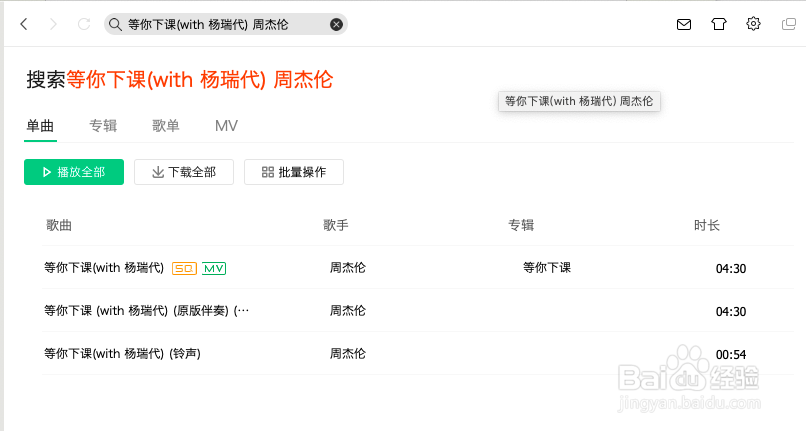Select the 铃声 ringtone version

(x=122, y=354)
